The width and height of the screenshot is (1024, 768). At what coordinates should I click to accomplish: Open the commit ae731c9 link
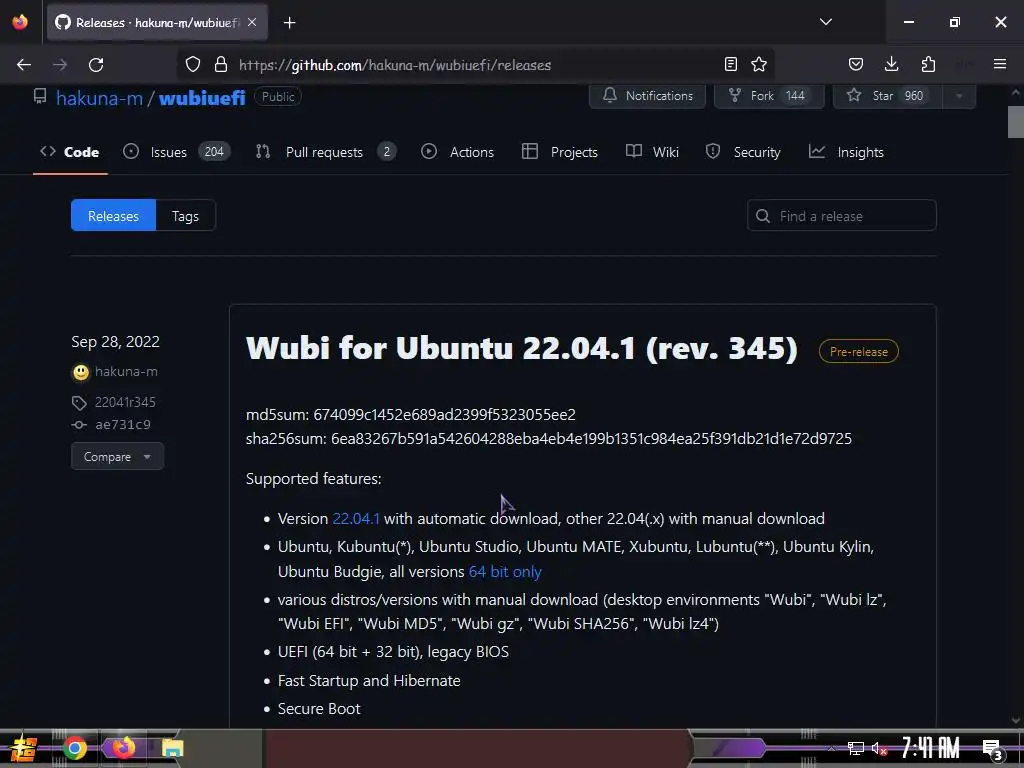tap(123, 424)
